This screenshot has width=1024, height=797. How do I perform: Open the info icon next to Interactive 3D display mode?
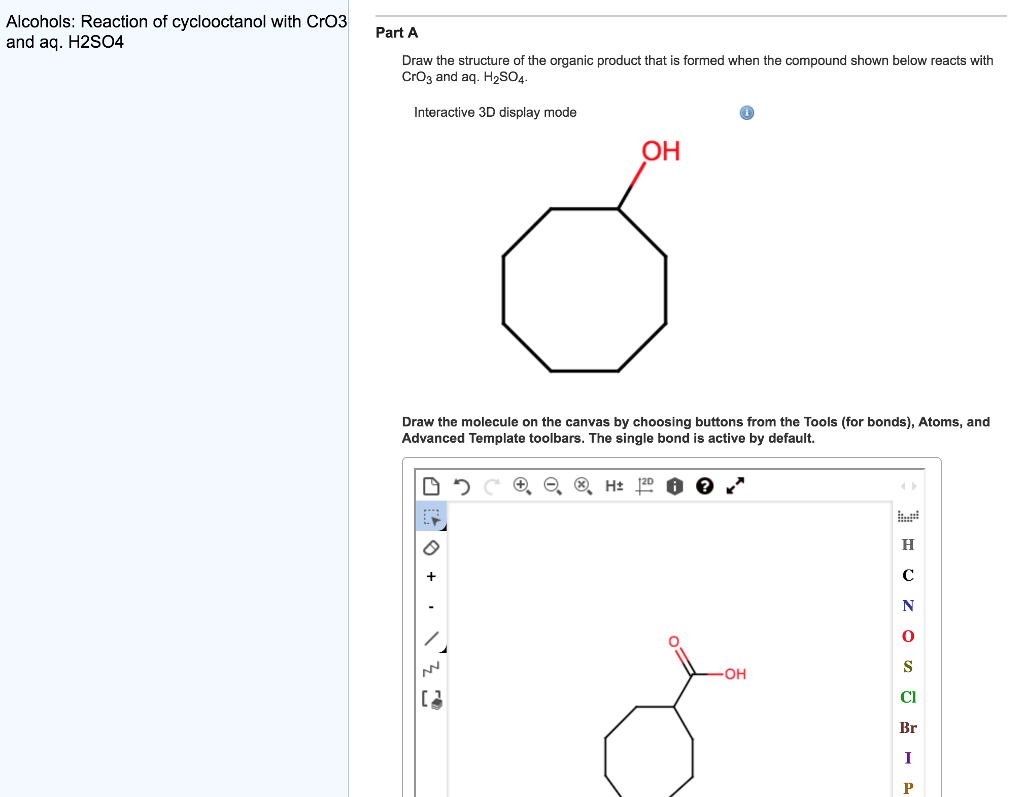click(x=746, y=113)
